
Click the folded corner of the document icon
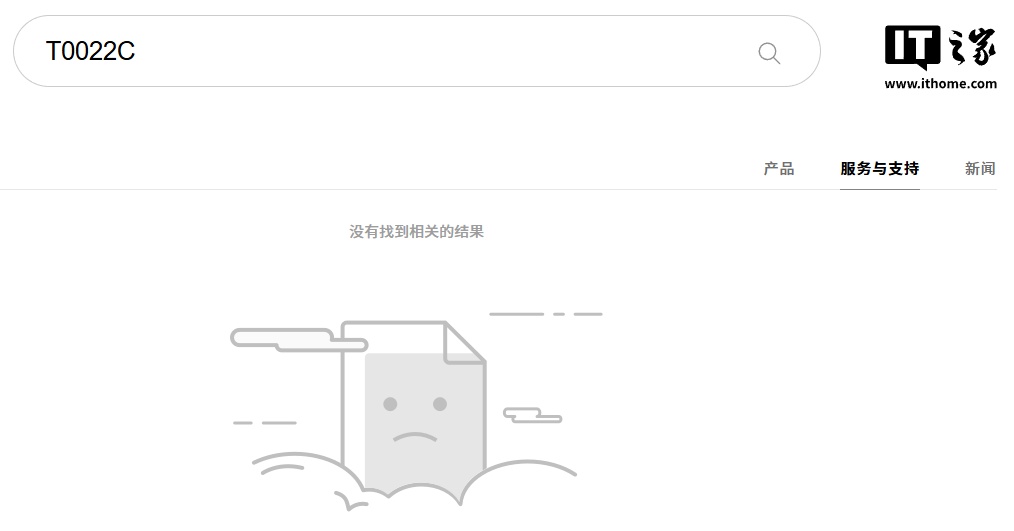464,343
